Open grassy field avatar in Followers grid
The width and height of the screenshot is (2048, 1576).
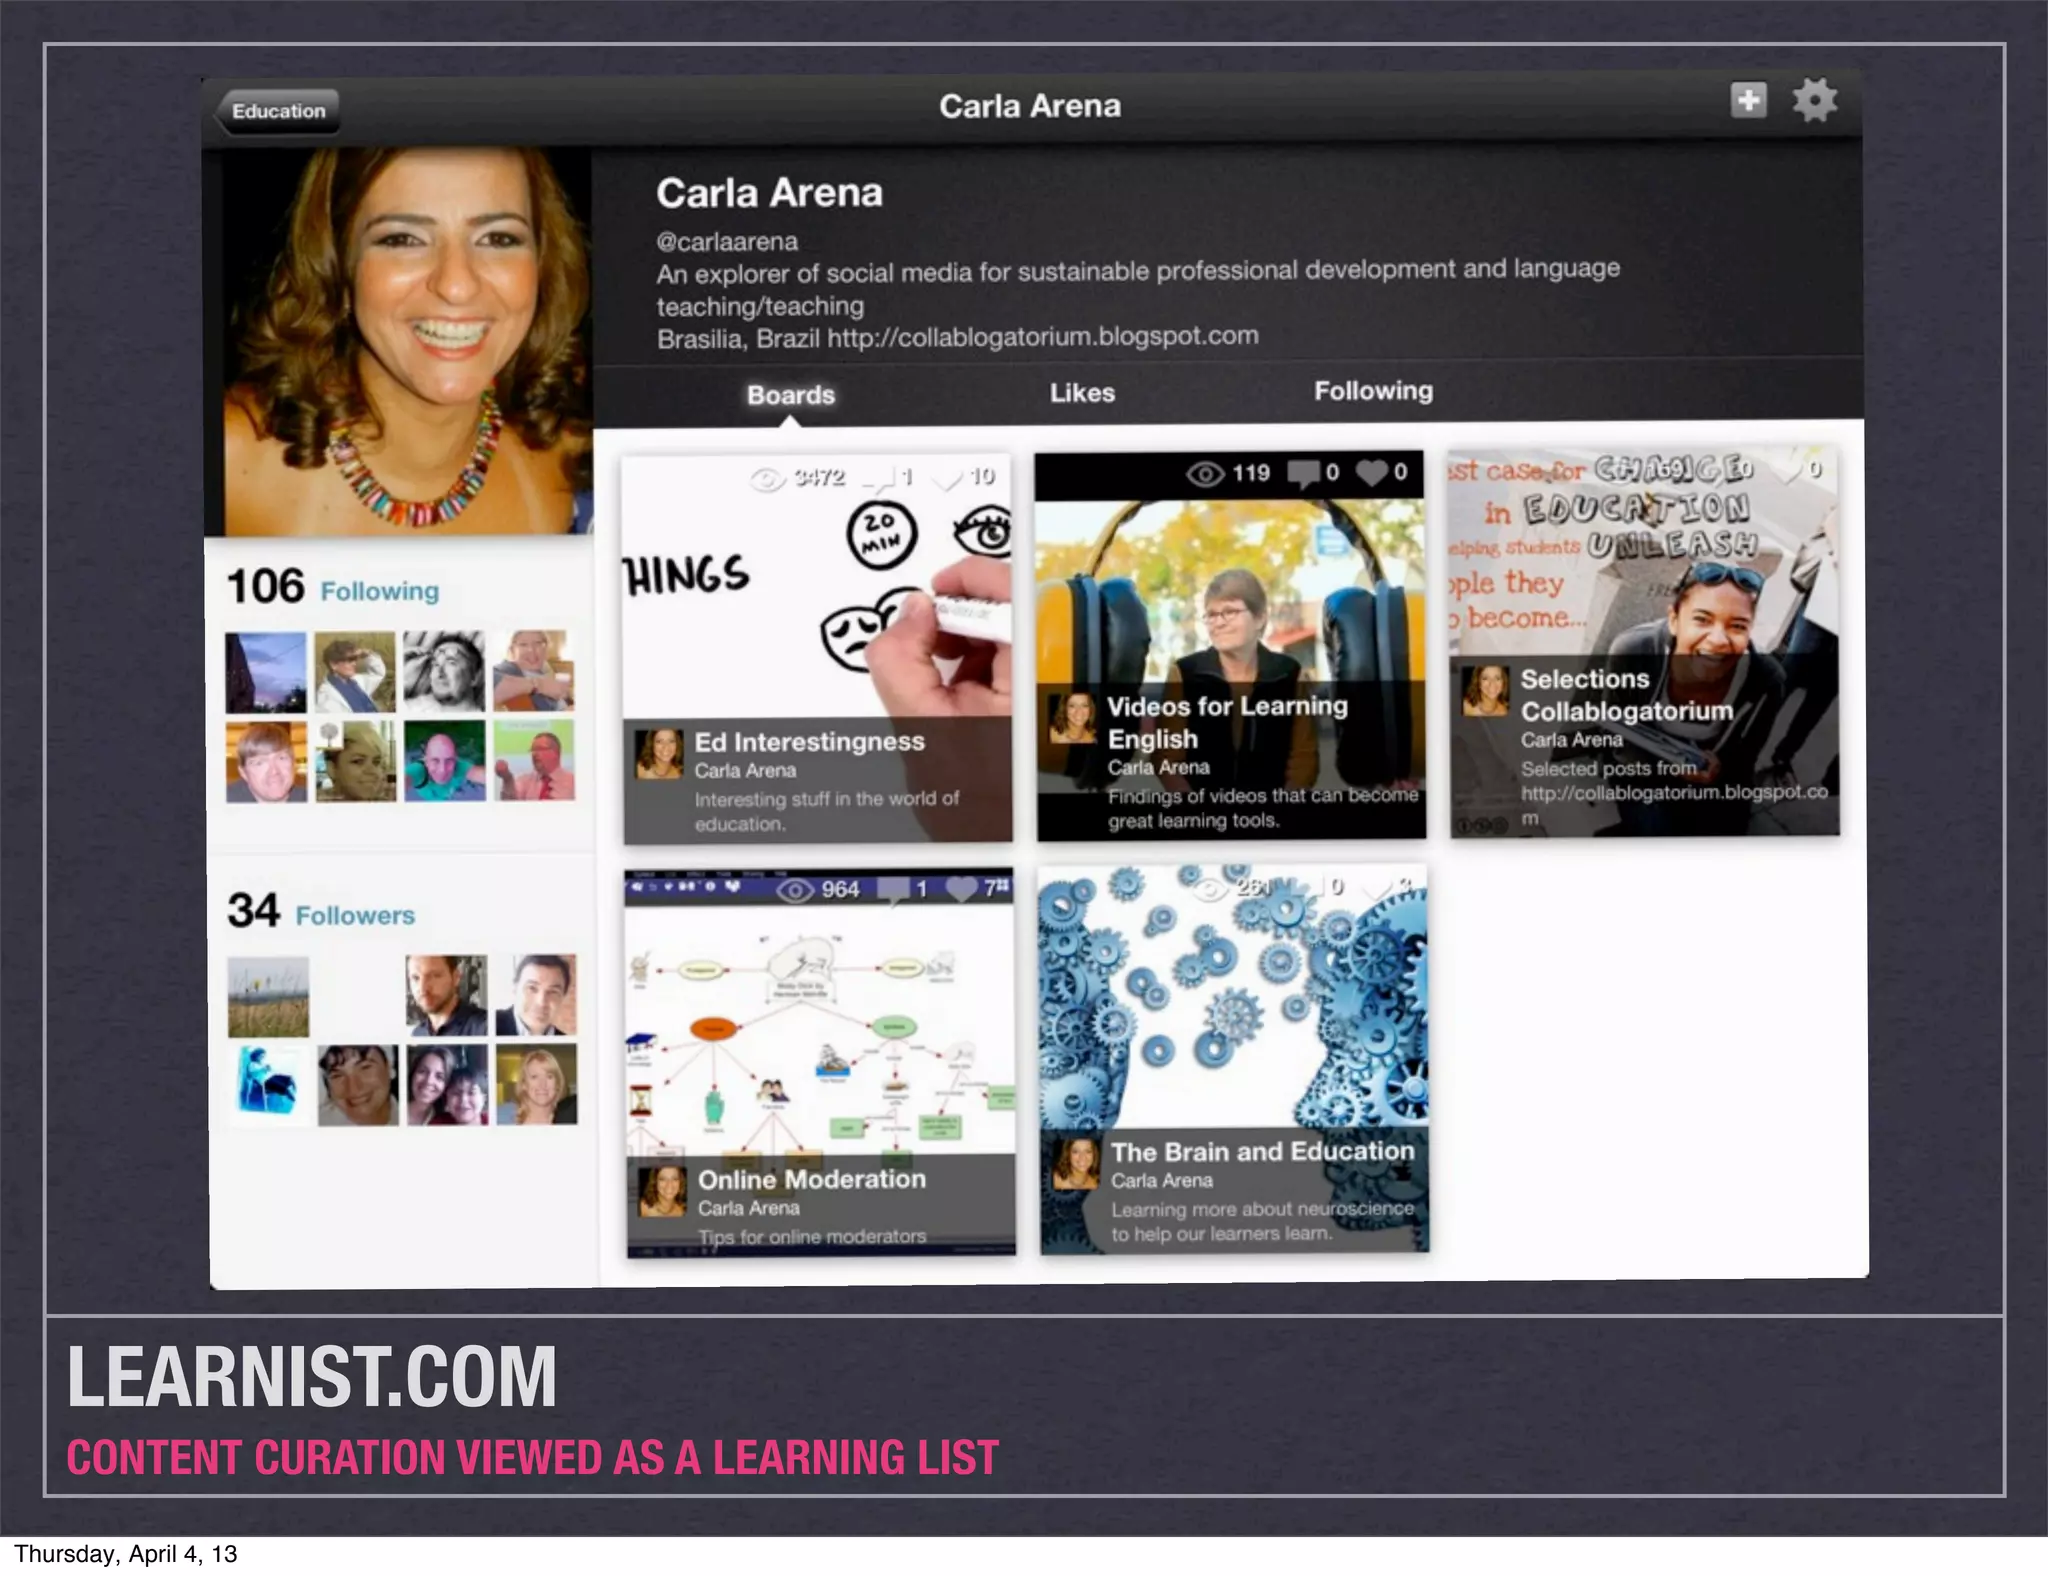(268, 996)
